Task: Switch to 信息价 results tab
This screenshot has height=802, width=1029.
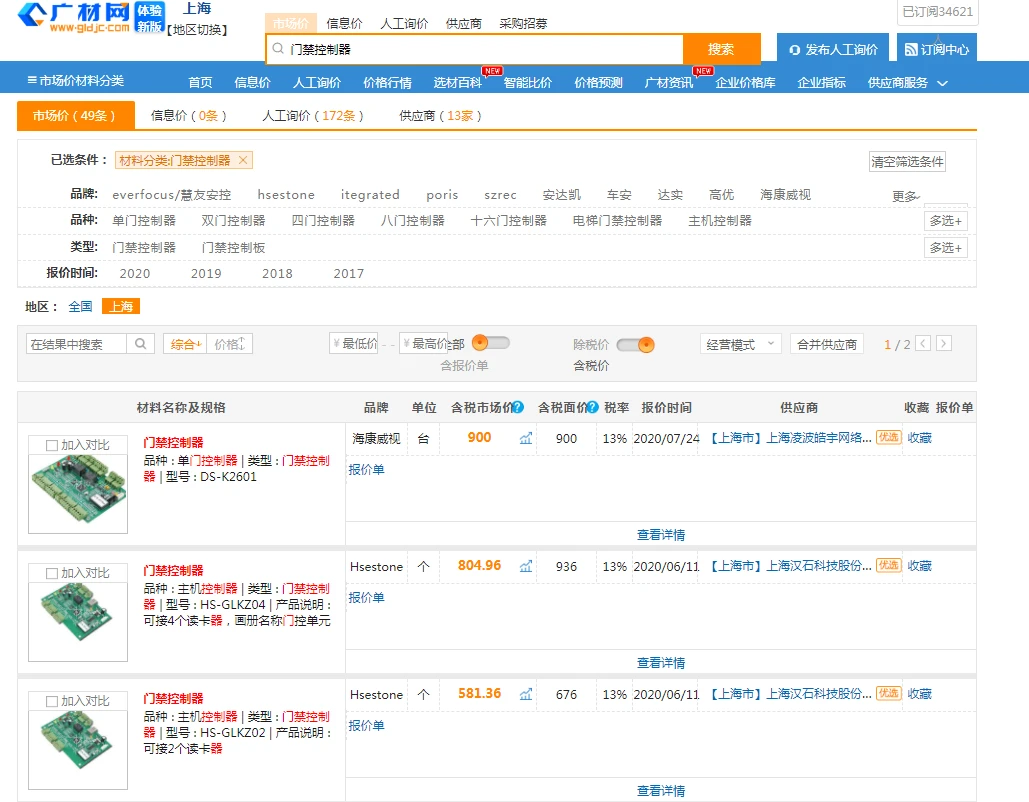Action: point(188,116)
